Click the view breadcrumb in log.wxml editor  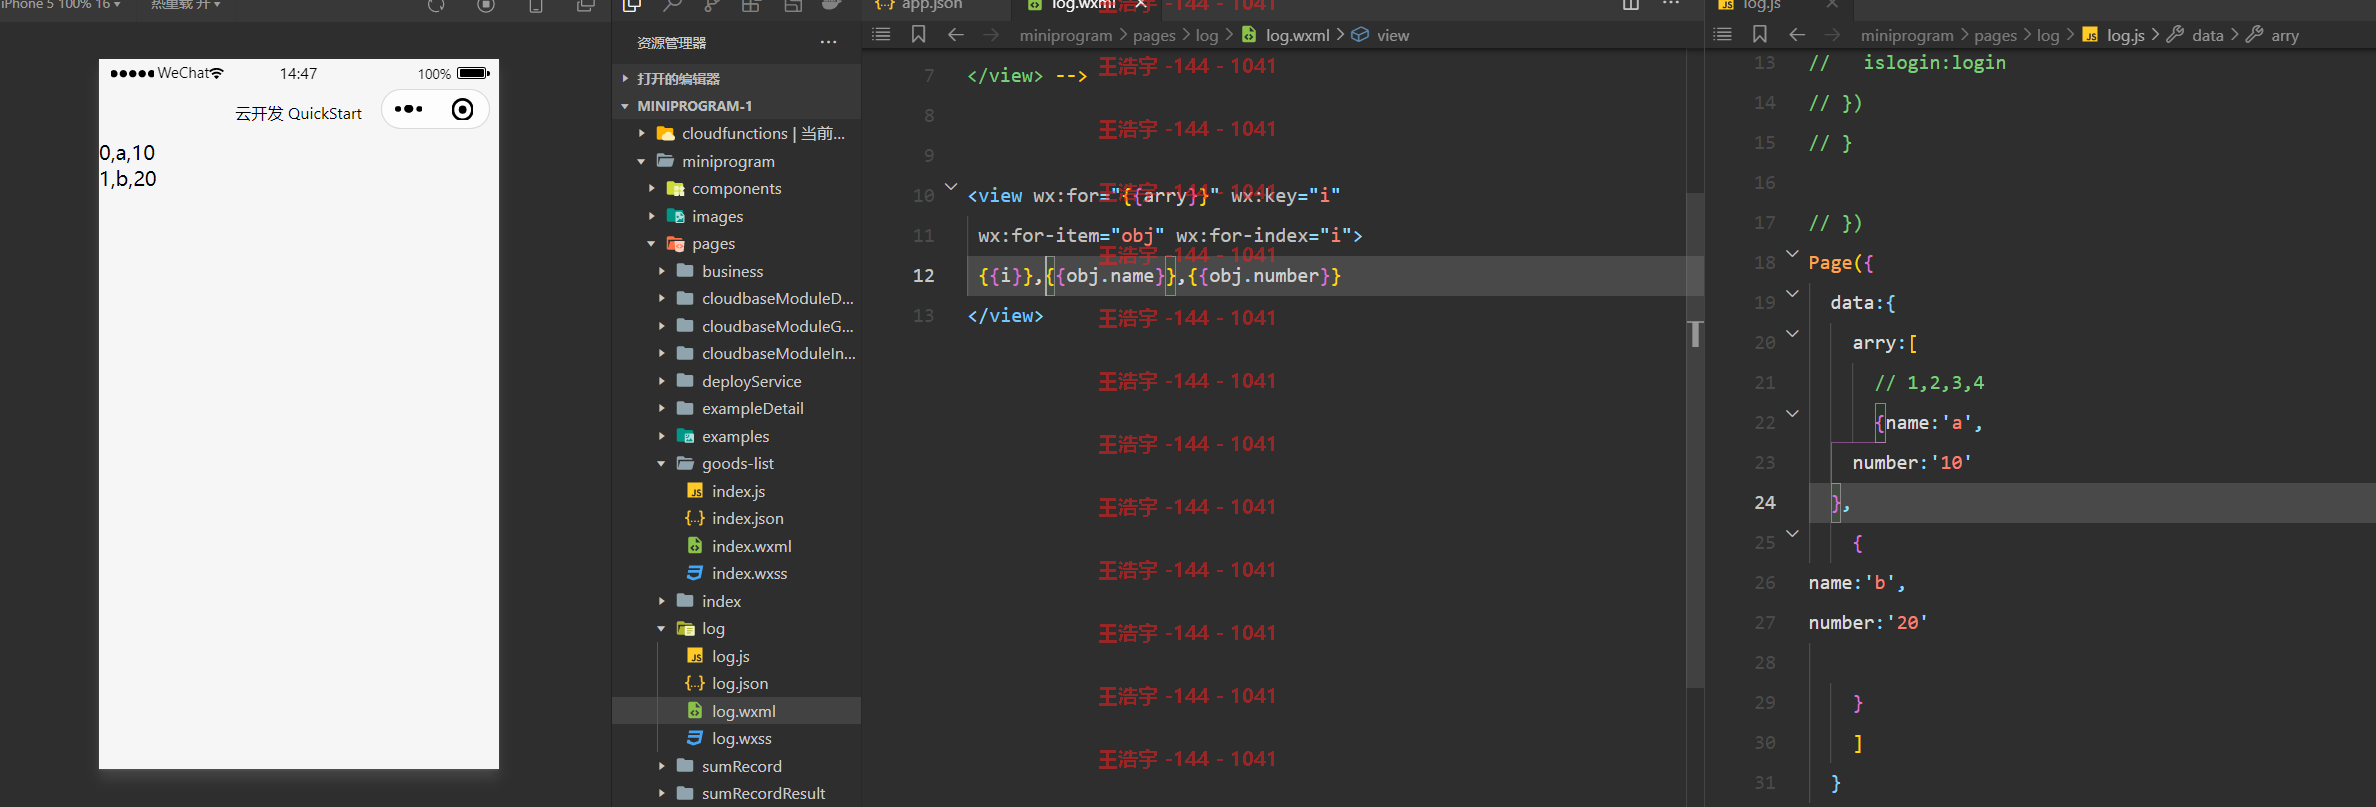[x=1380, y=35]
